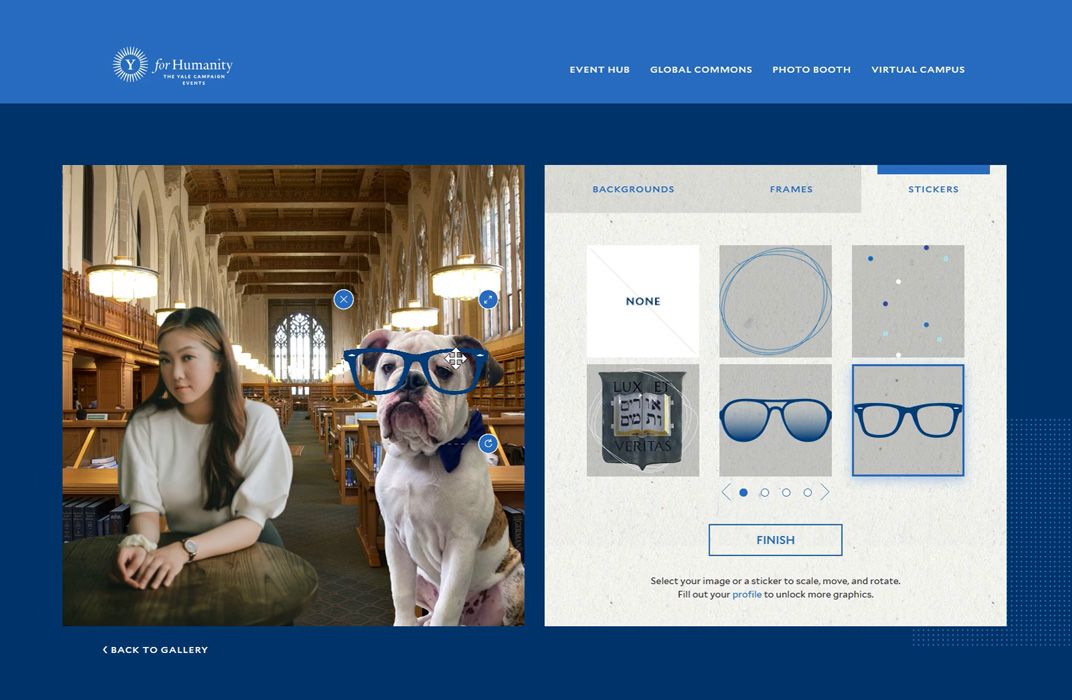Select fourth sticker page dot
Image resolution: width=1072 pixels, height=700 pixels.
coord(807,492)
